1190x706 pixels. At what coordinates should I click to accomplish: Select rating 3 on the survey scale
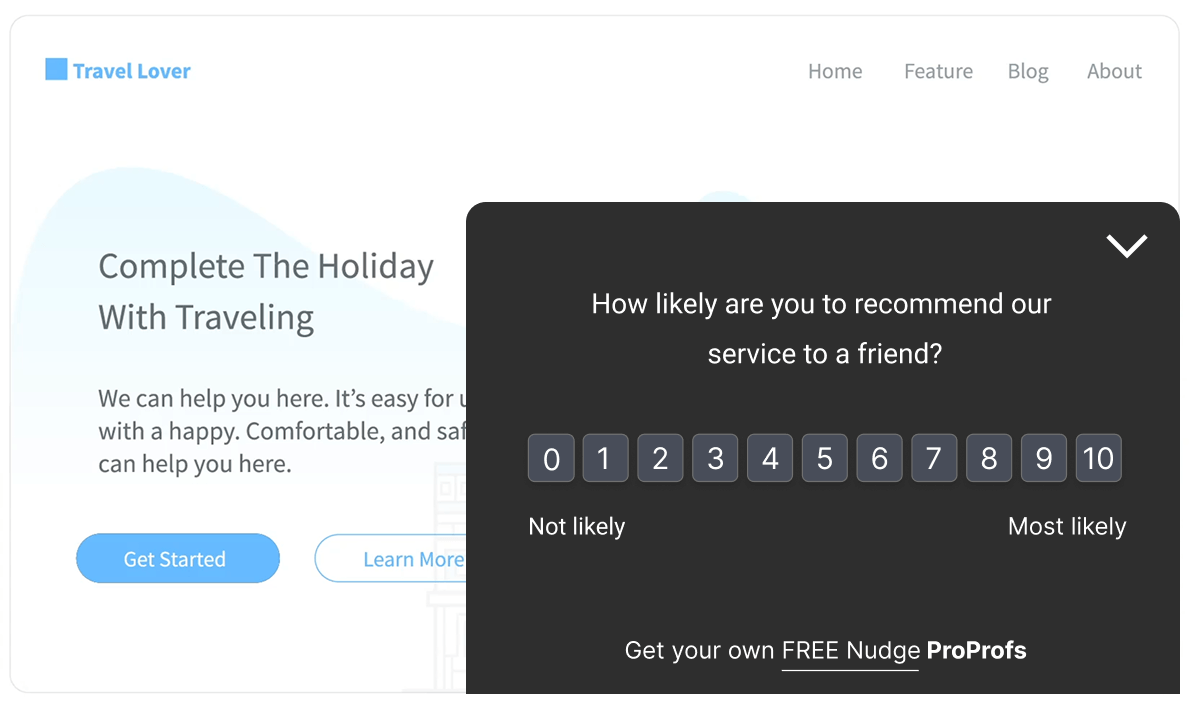(715, 458)
